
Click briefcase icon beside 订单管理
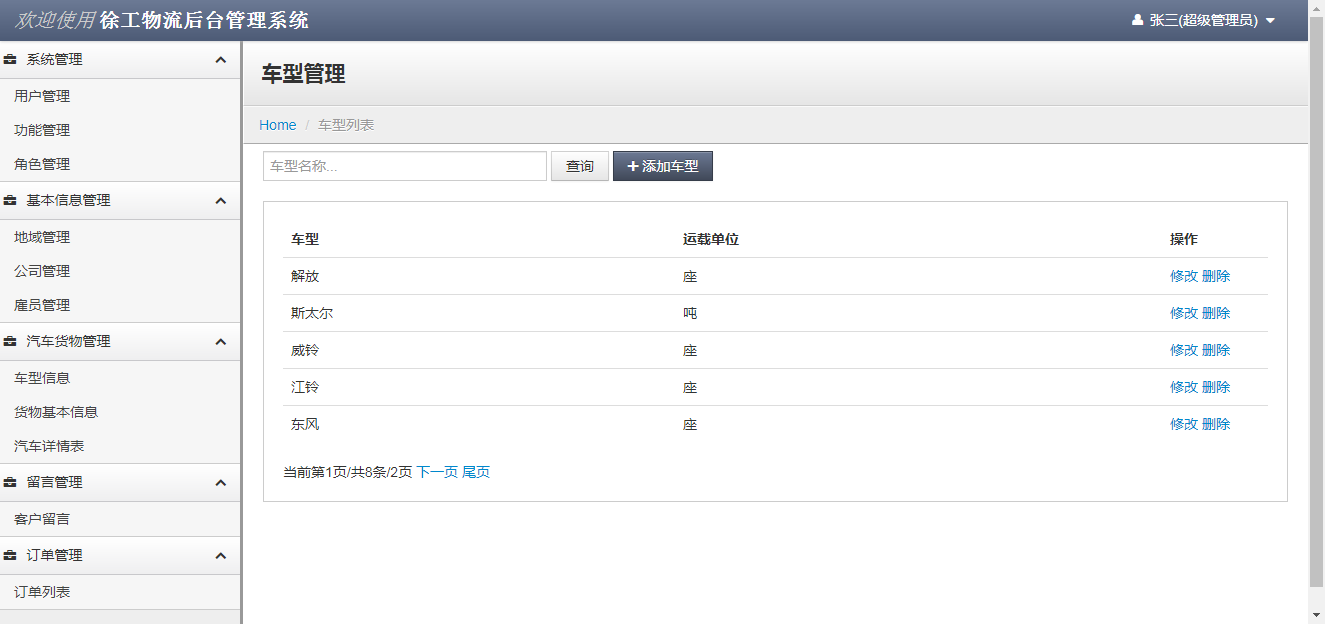click(x=10, y=556)
